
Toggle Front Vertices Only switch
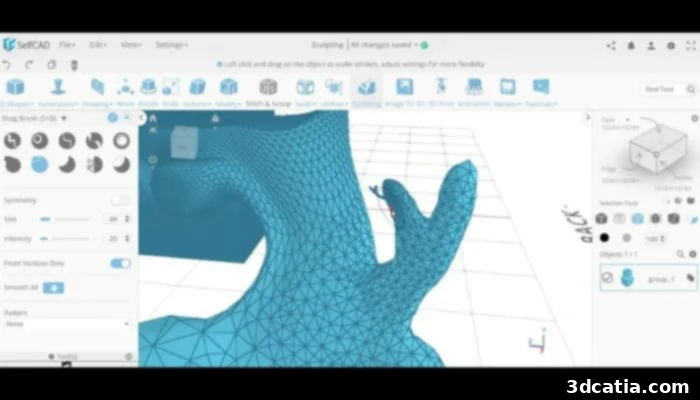(x=121, y=263)
